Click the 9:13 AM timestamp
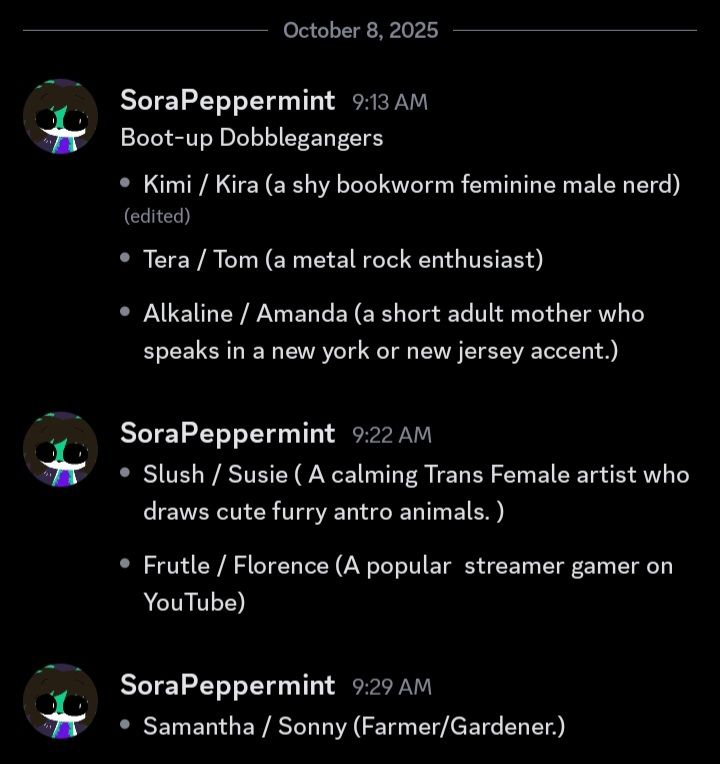The width and height of the screenshot is (720, 764). click(390, 102)
